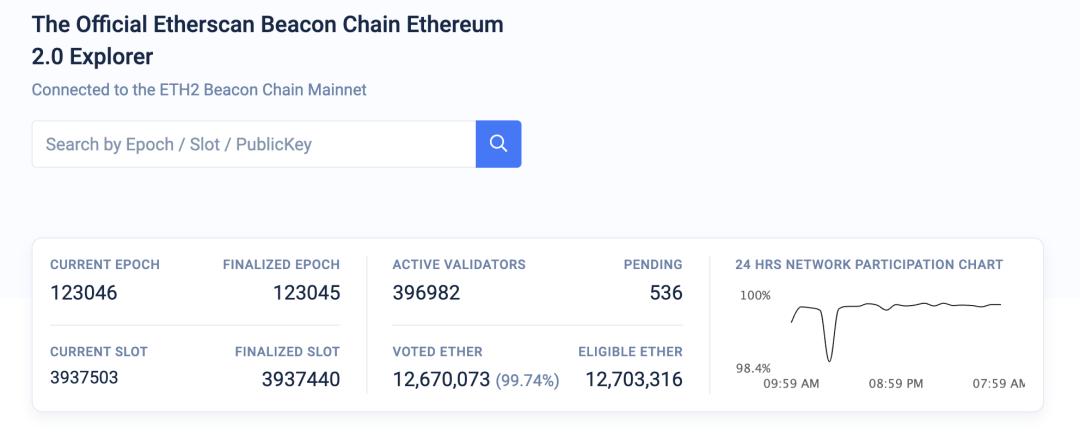Viewport: 1080px width, 439px height.
Task: Open finalized epoch 123045
Action: tap(306, 293)
